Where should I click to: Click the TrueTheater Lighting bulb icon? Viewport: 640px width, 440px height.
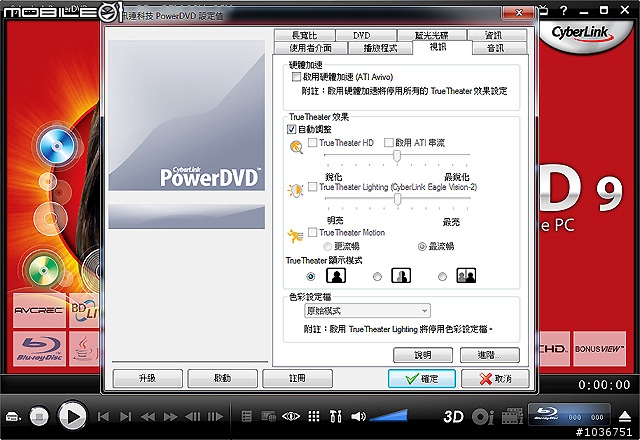pyautogui.click(x=296, y=190)
